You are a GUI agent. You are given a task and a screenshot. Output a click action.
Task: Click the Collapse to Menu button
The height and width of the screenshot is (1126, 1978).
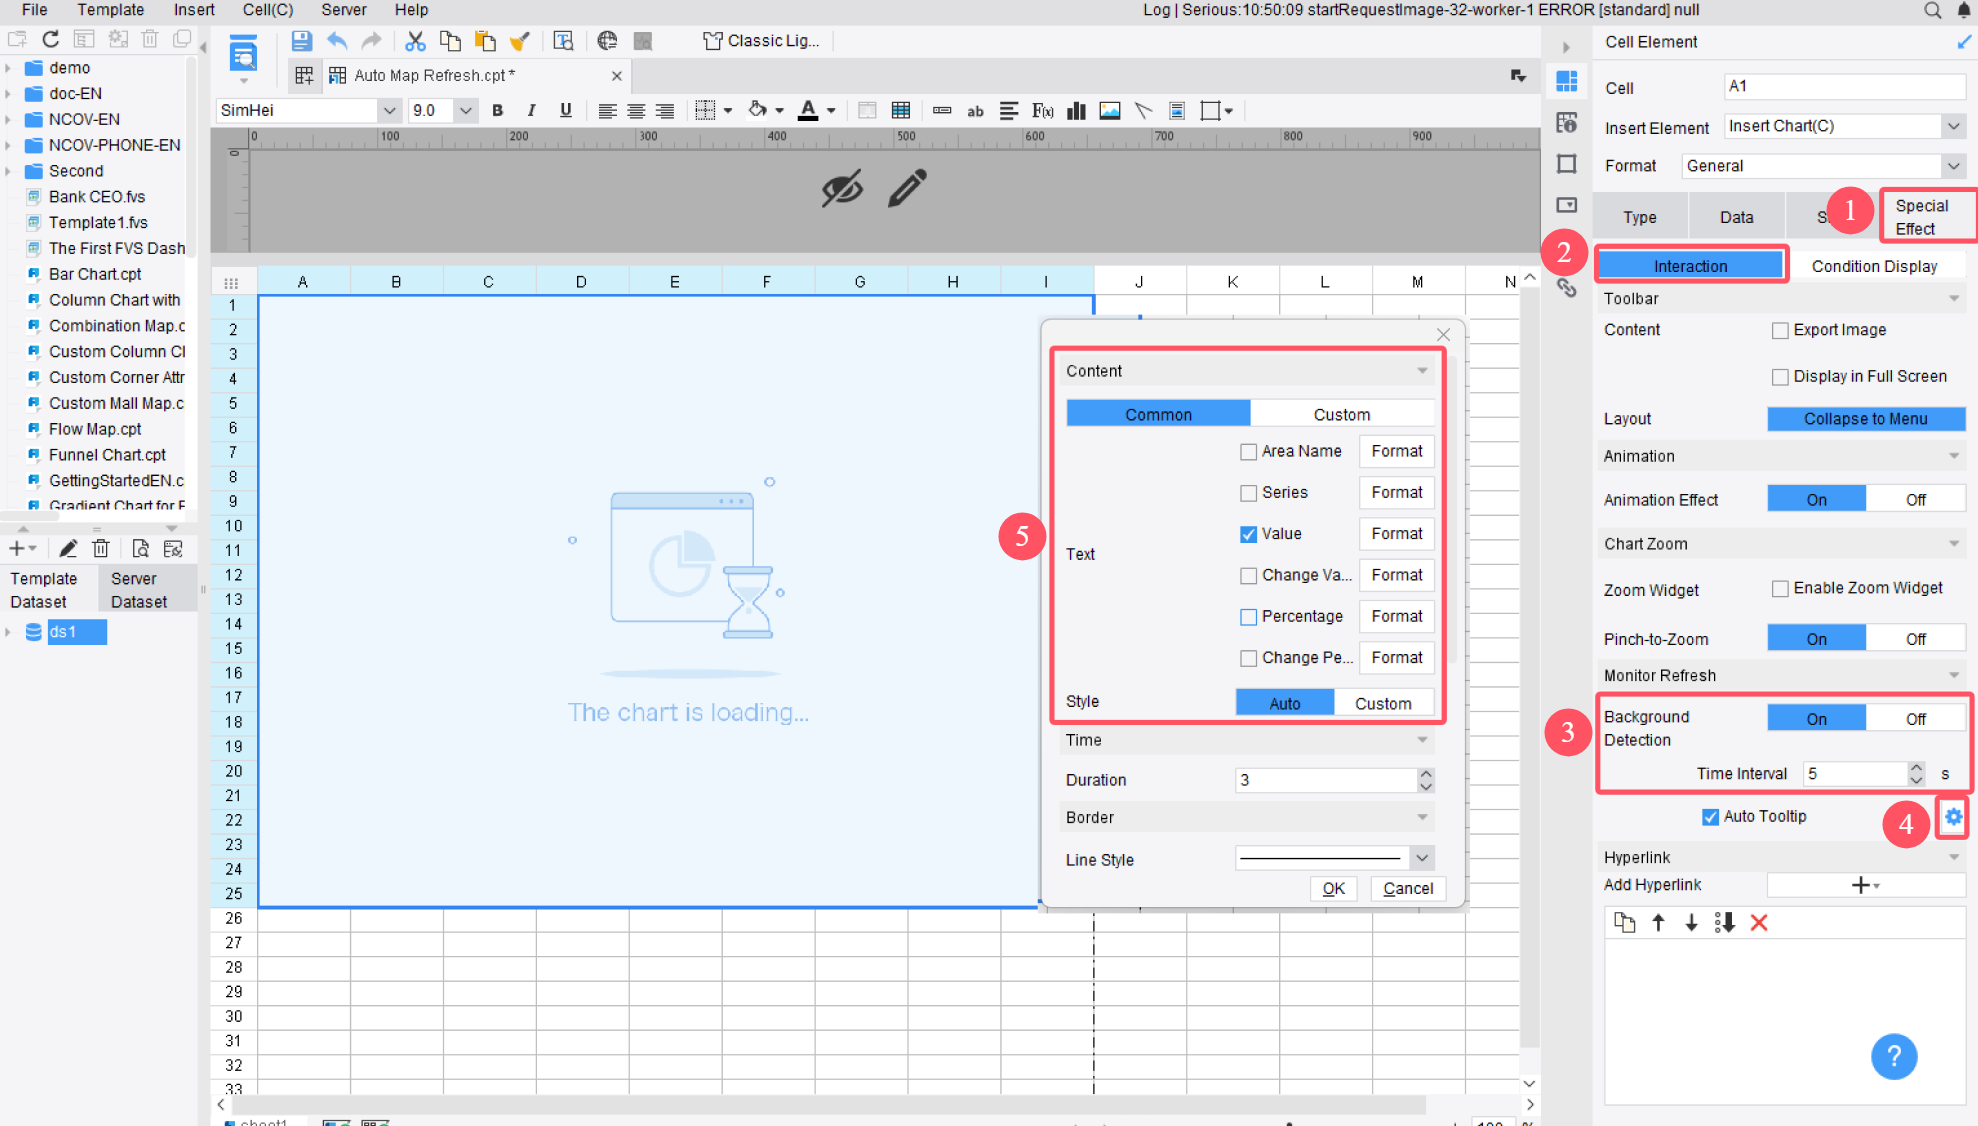coord(1865,419)
